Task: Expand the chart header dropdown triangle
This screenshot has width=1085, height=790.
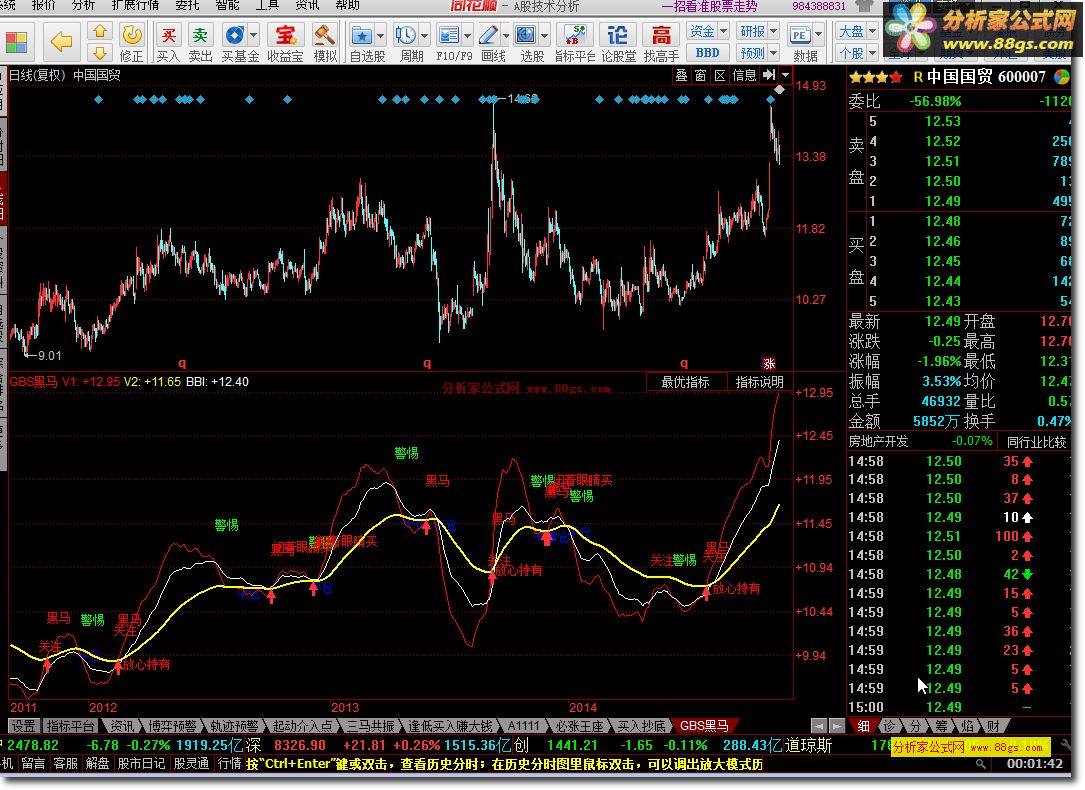Action: [785, 75]
